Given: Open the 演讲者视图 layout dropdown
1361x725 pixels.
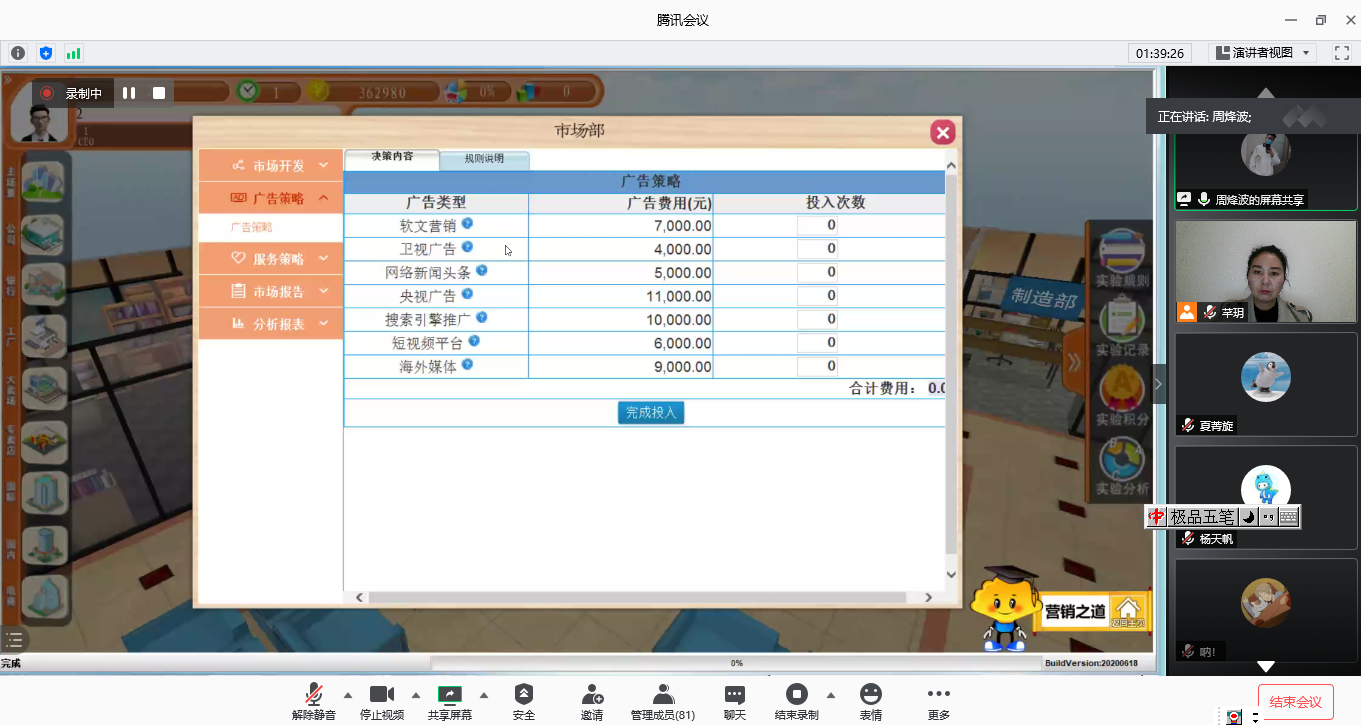Looking at the screenshot, I should 1262,53.
